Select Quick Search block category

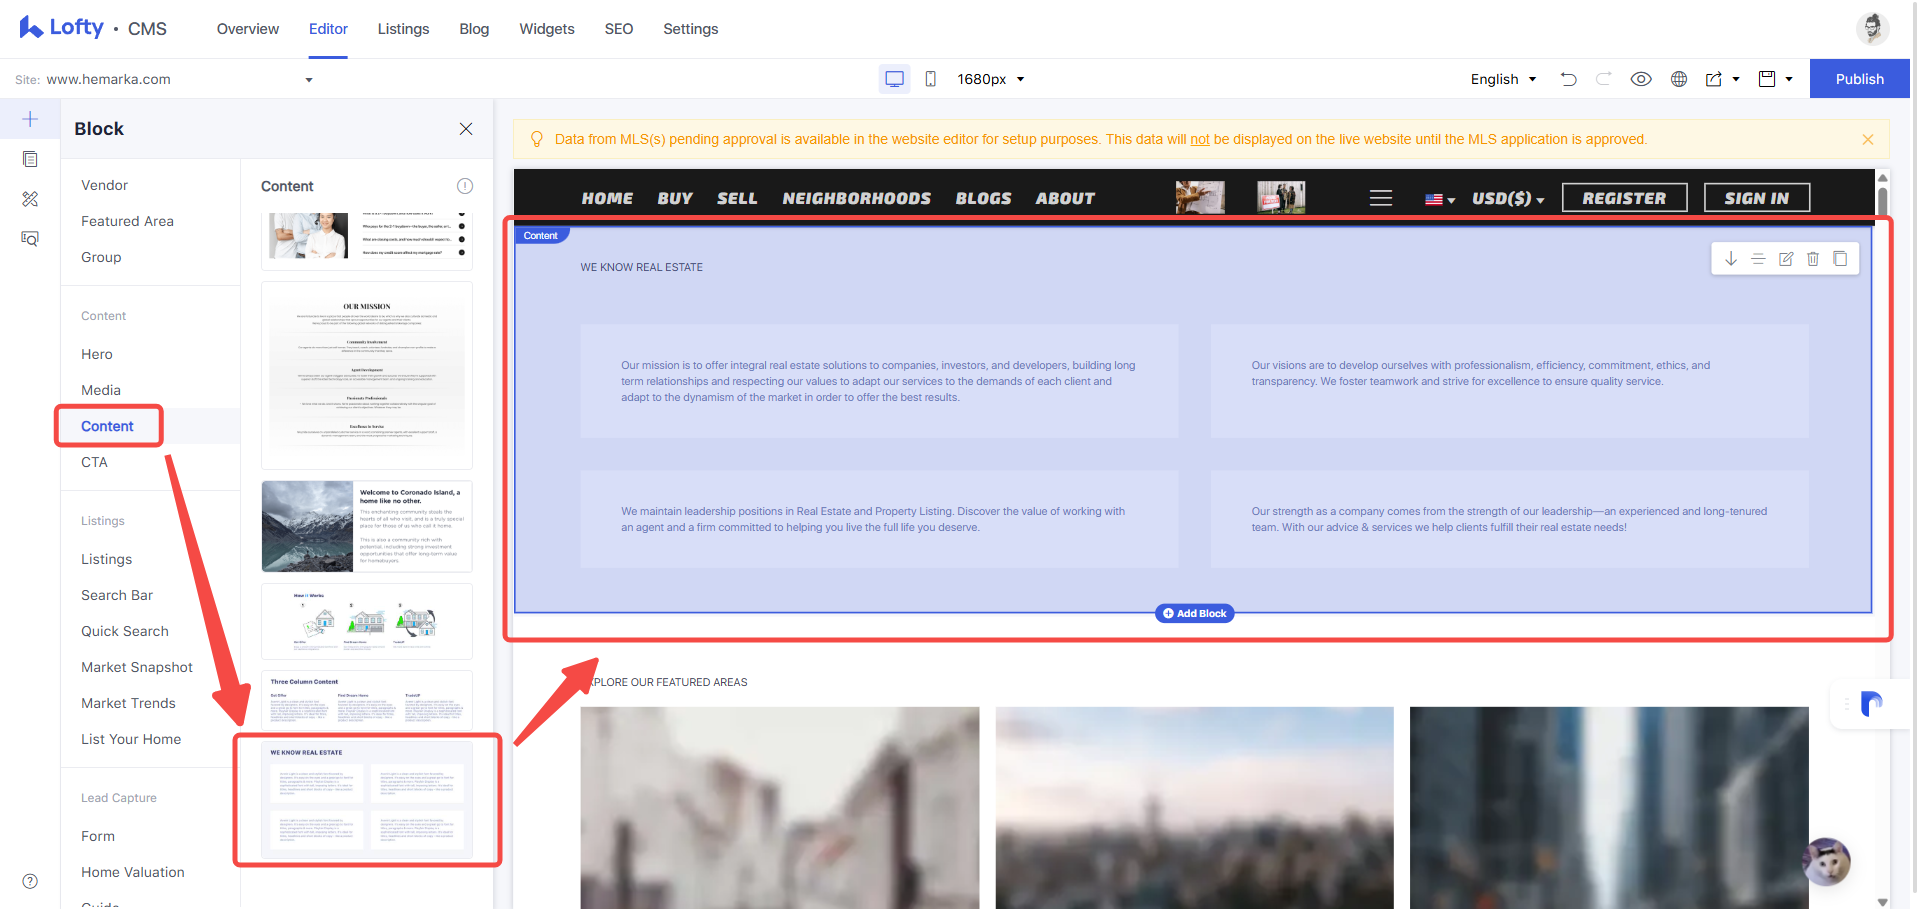[x=125, y=631]
